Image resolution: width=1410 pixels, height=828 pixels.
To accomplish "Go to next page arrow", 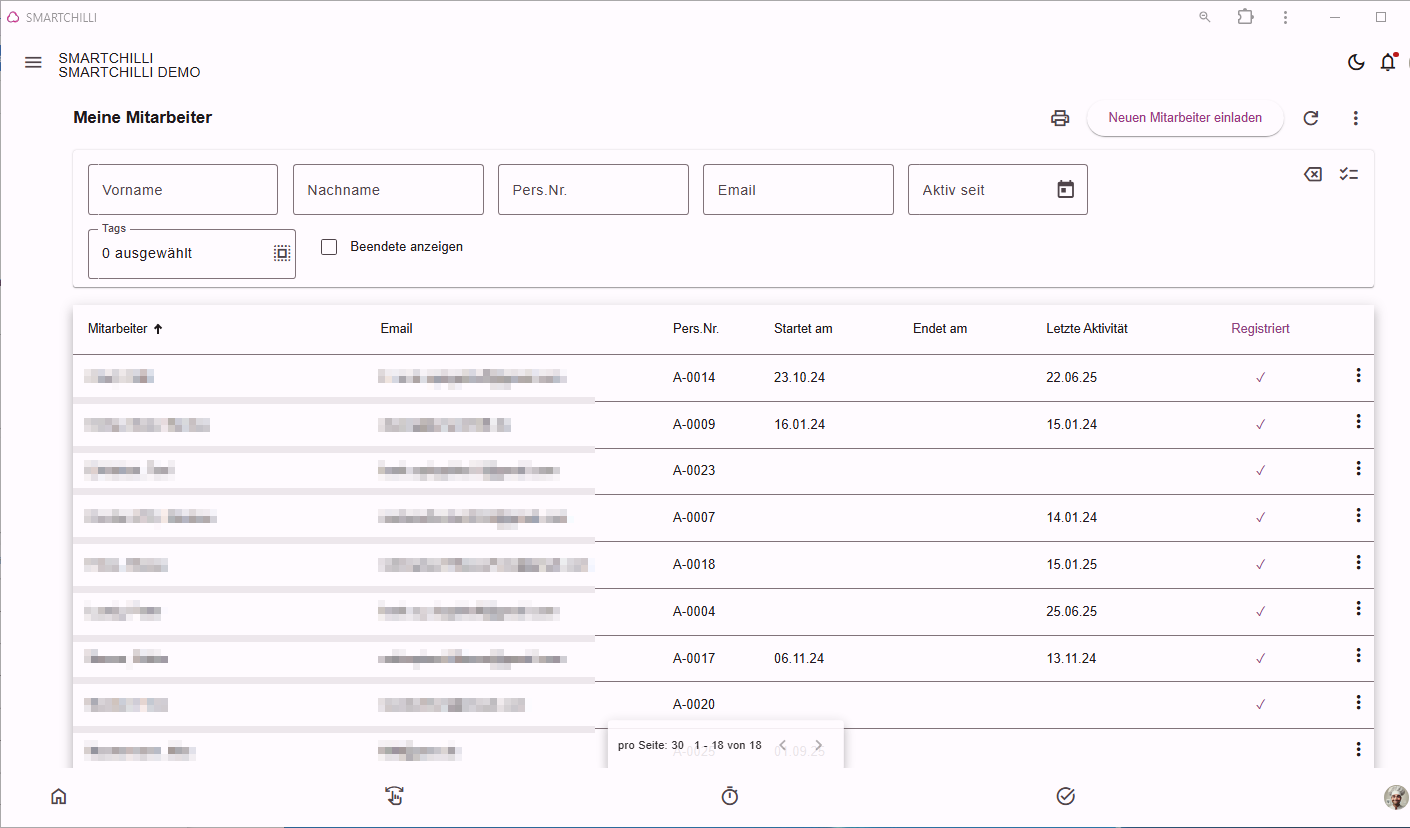I will point(818,745).
